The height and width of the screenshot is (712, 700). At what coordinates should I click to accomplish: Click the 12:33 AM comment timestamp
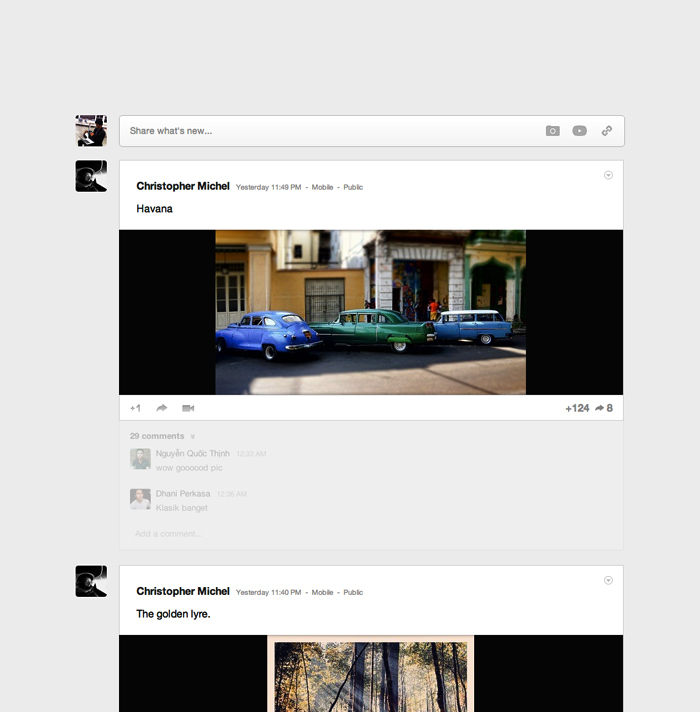click(251, 454)
